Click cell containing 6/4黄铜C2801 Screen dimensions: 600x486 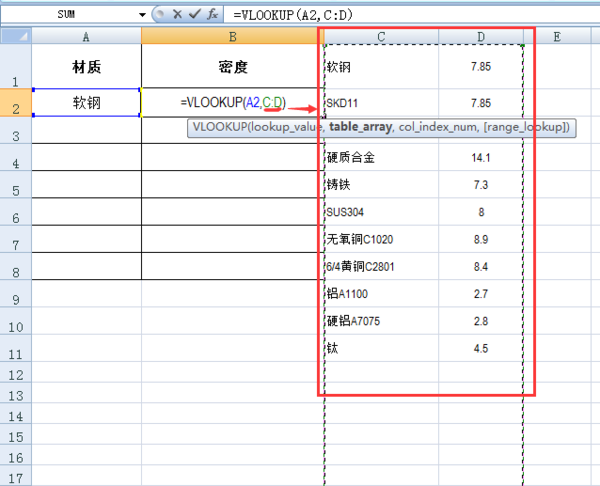point(381,266)
